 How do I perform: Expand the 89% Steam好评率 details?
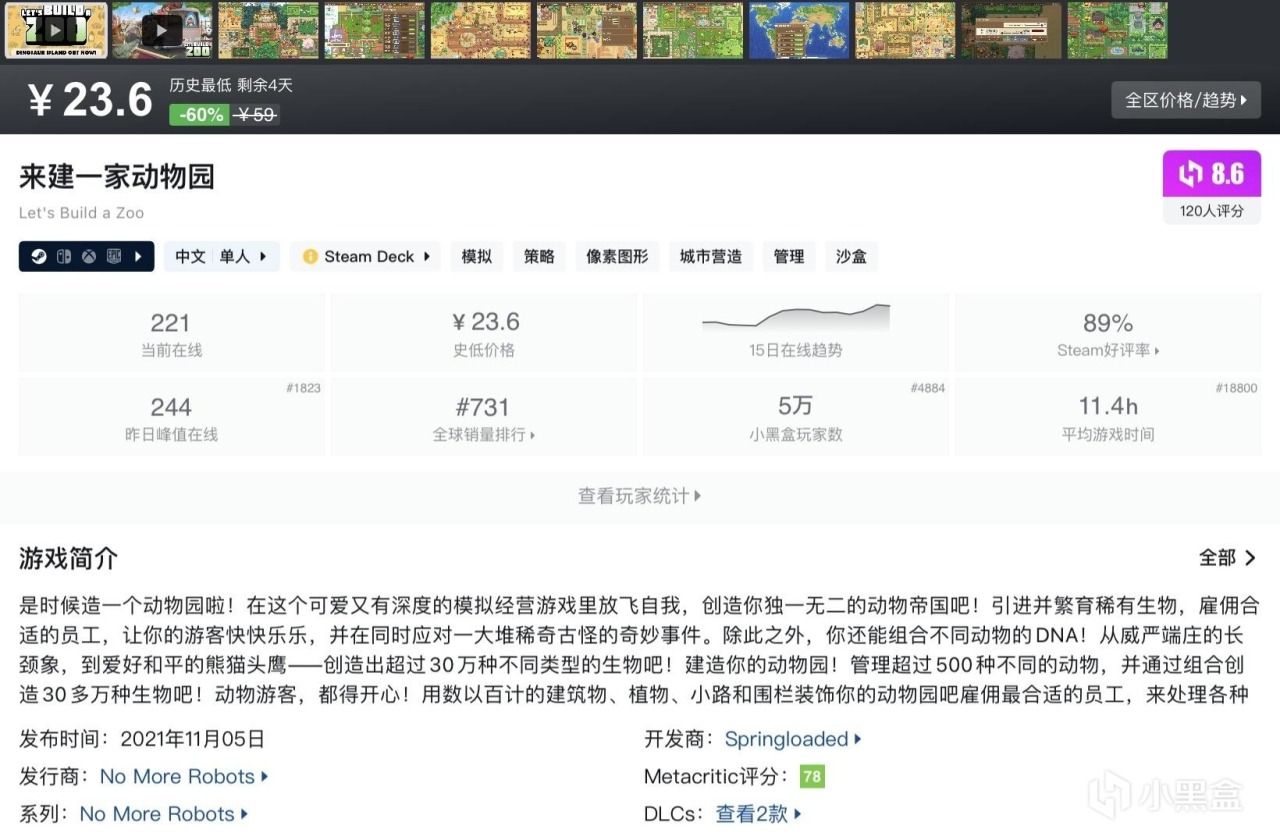click(1108, 333)
